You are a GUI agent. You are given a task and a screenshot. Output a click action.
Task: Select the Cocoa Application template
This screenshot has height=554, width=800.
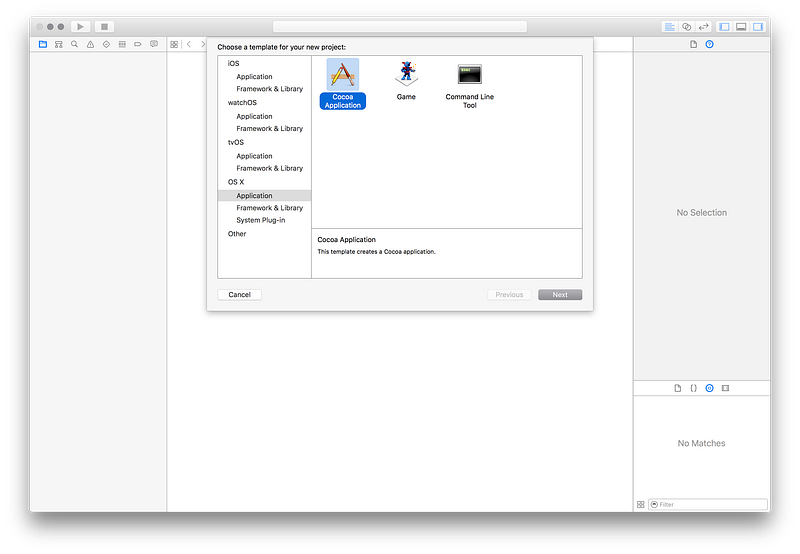pos(343,84)
